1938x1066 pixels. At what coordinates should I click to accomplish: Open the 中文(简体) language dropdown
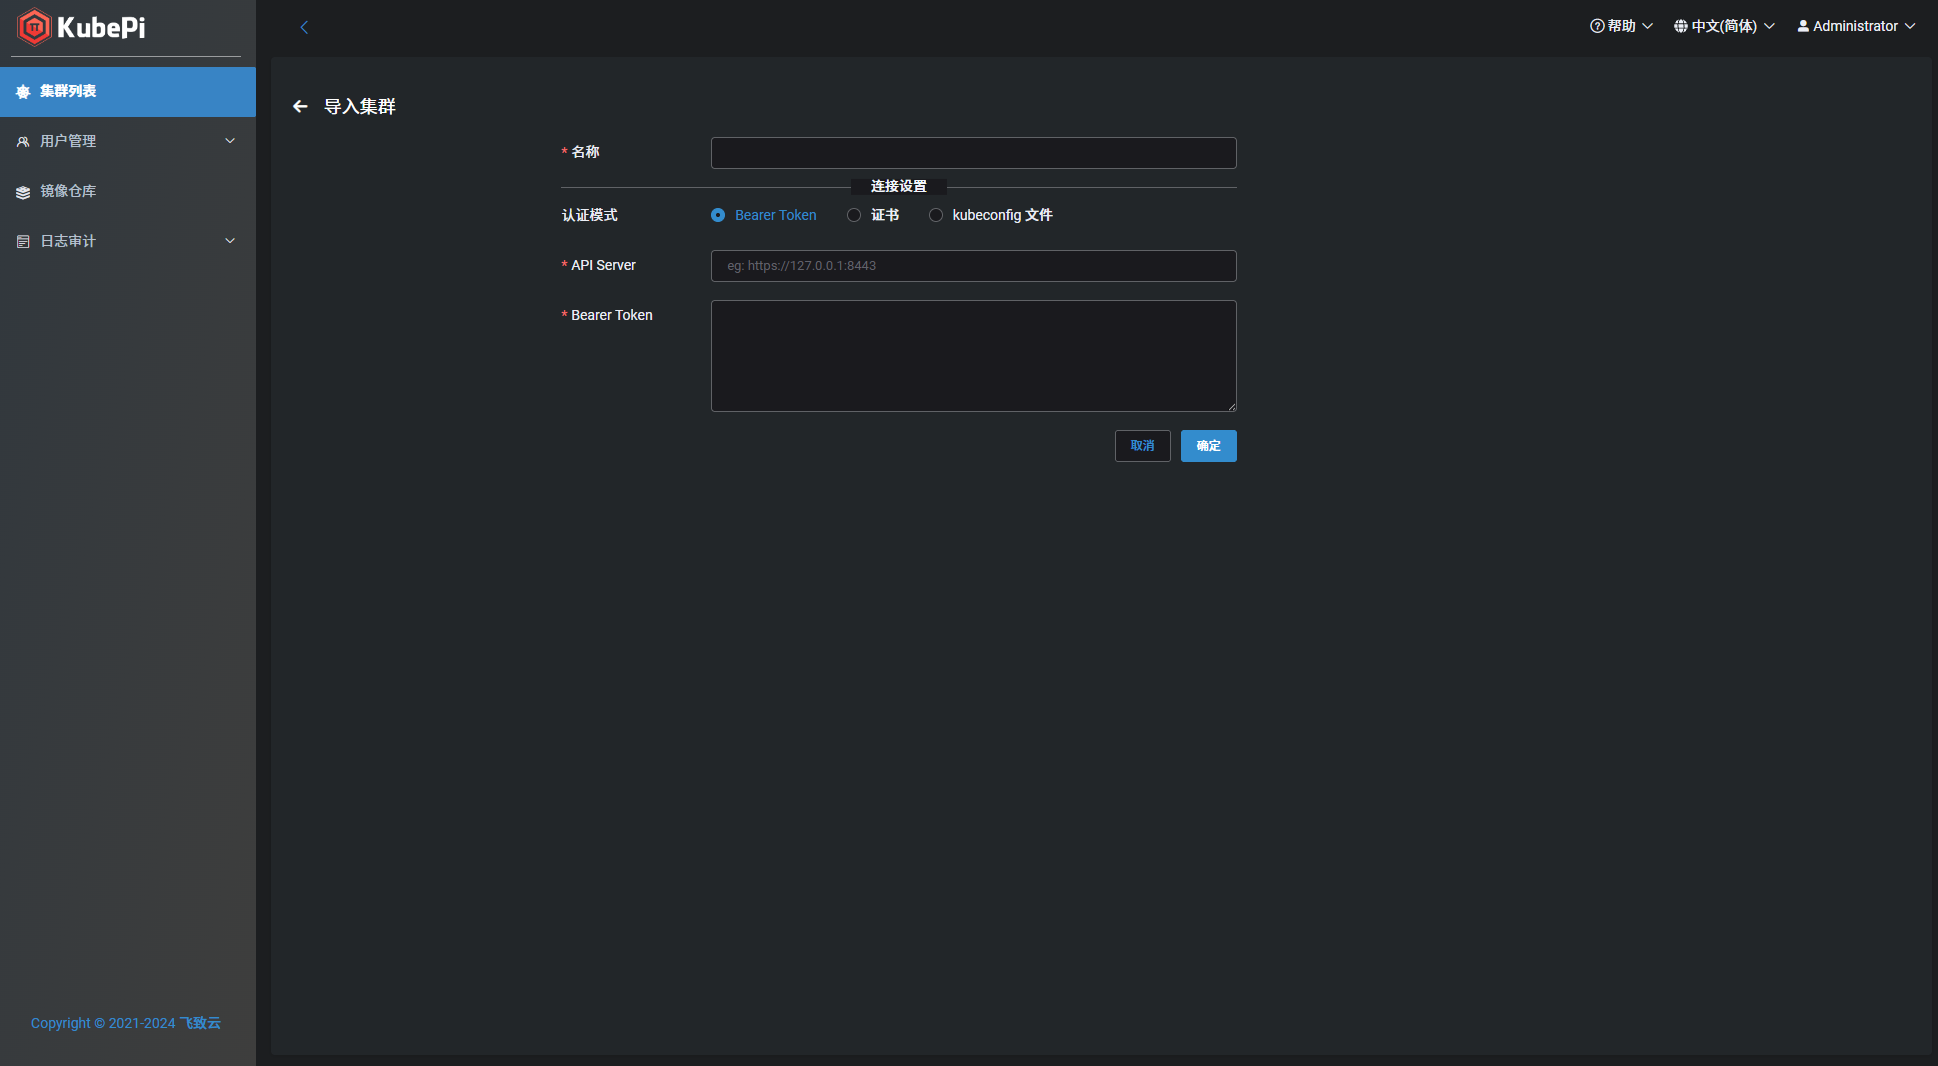point(1724,26)
